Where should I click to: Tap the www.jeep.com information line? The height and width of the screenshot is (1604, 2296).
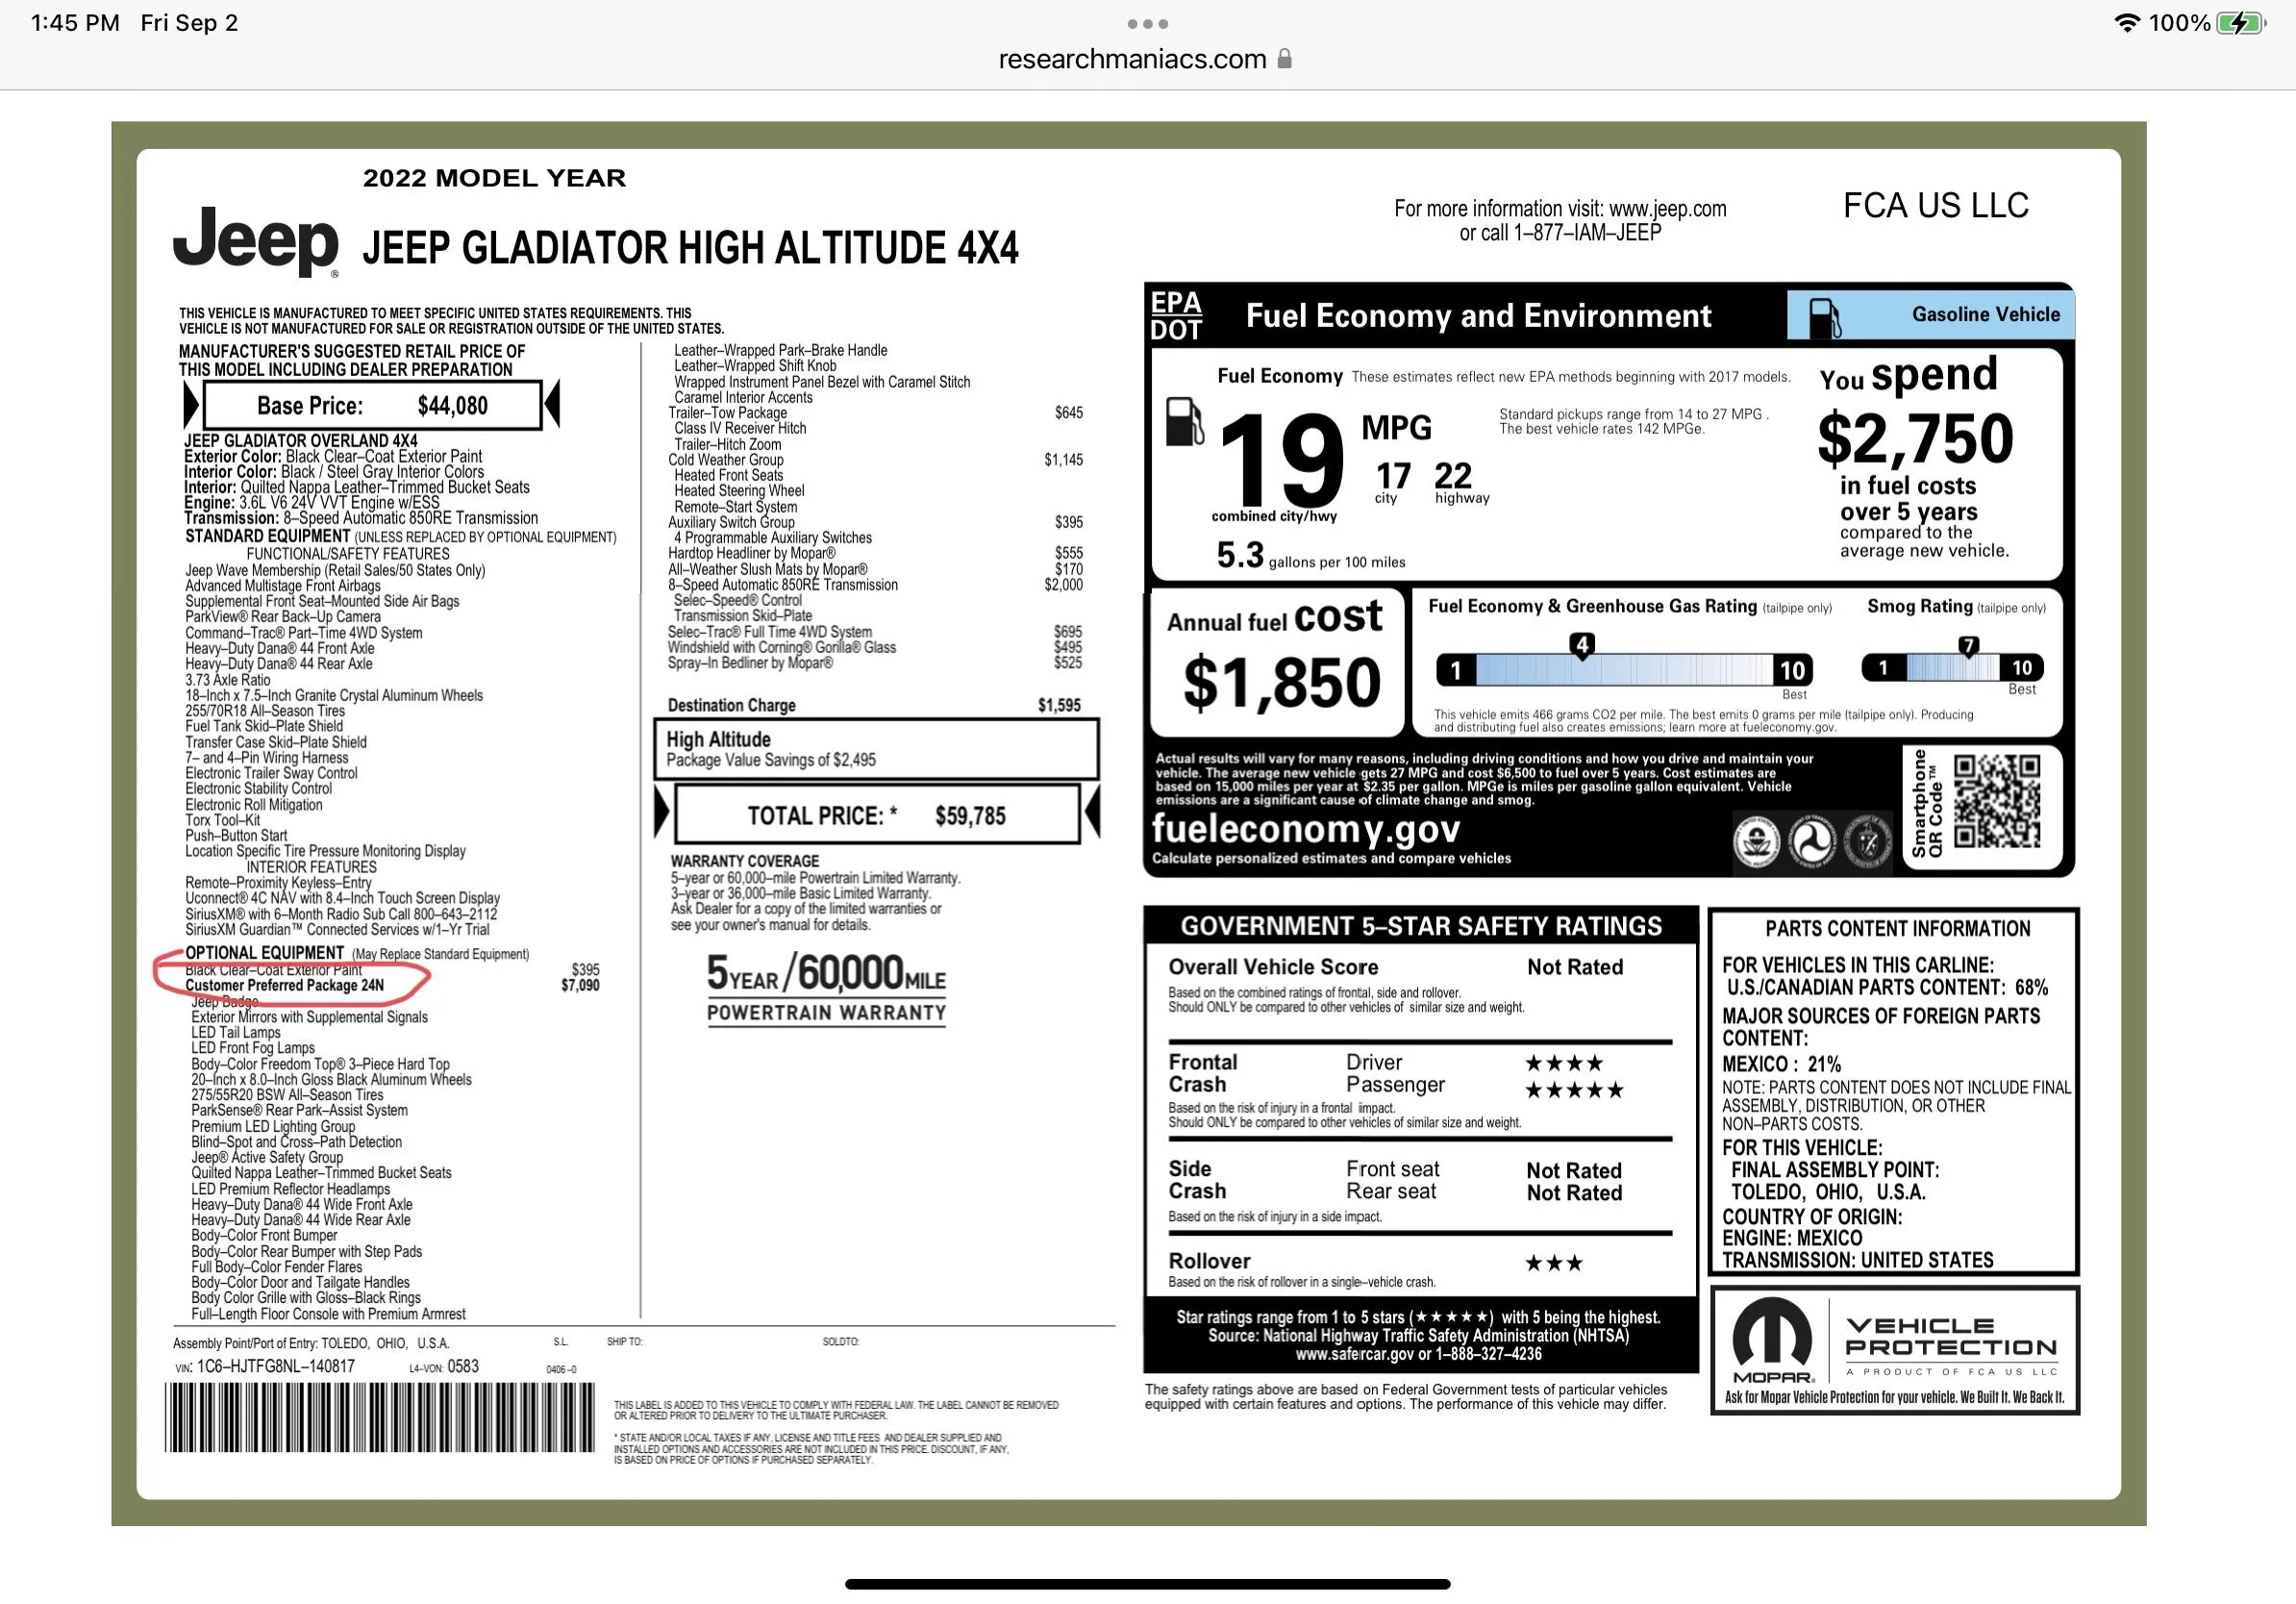click(1560, 209)
